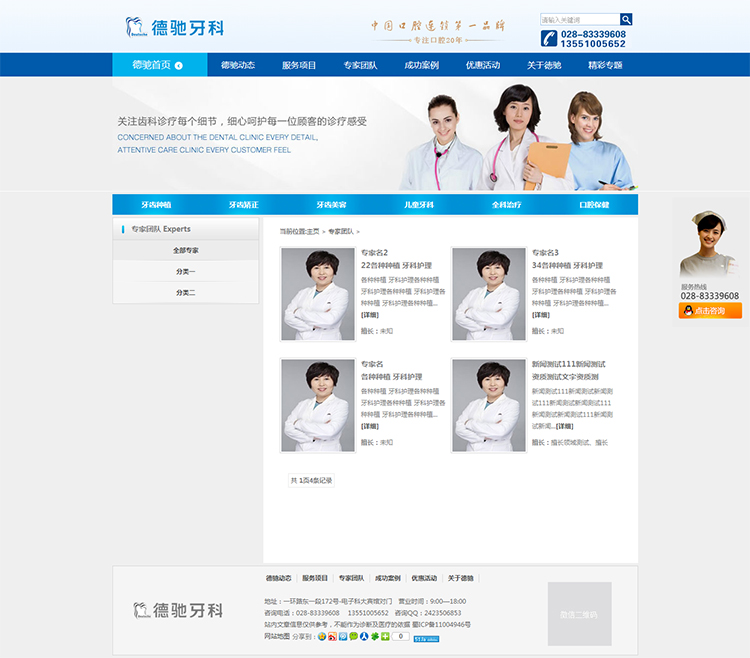Click the search magnifier icon
The image size is (750, 658).
[626, 19]
